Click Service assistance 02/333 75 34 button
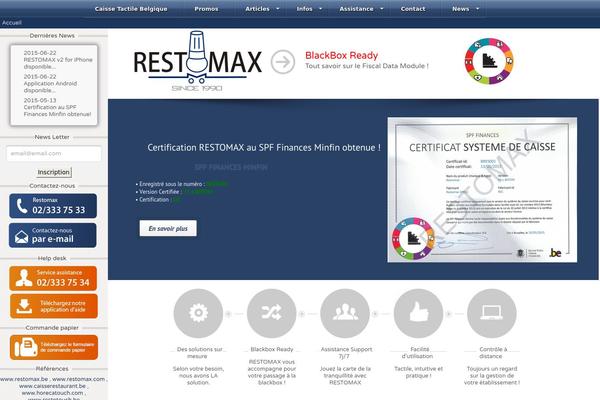The height and width of the screenshot is (400, 600). 53,278
